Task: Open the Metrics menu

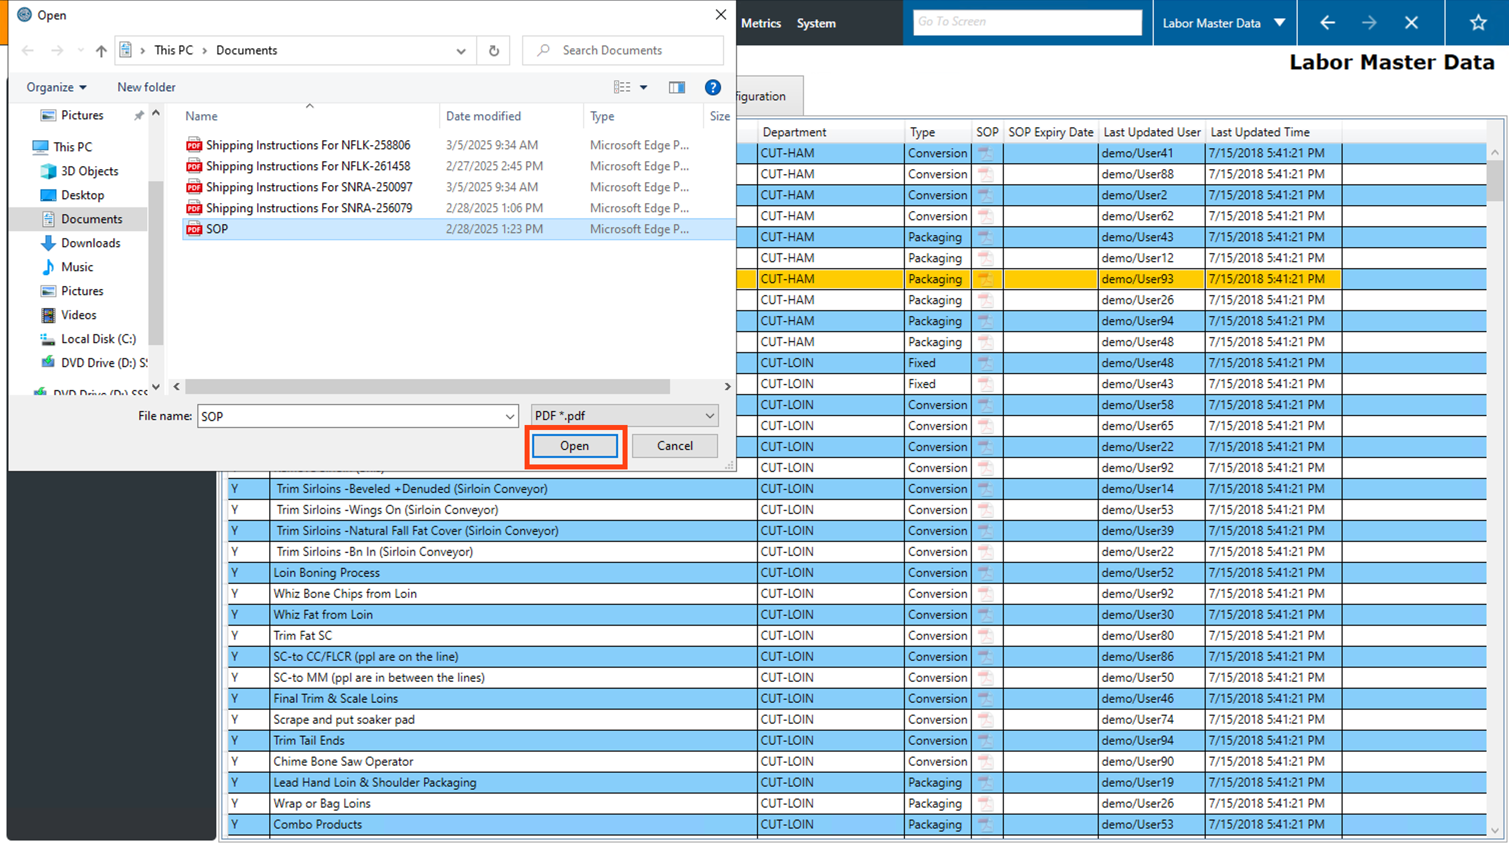Action: click(760, 23)
